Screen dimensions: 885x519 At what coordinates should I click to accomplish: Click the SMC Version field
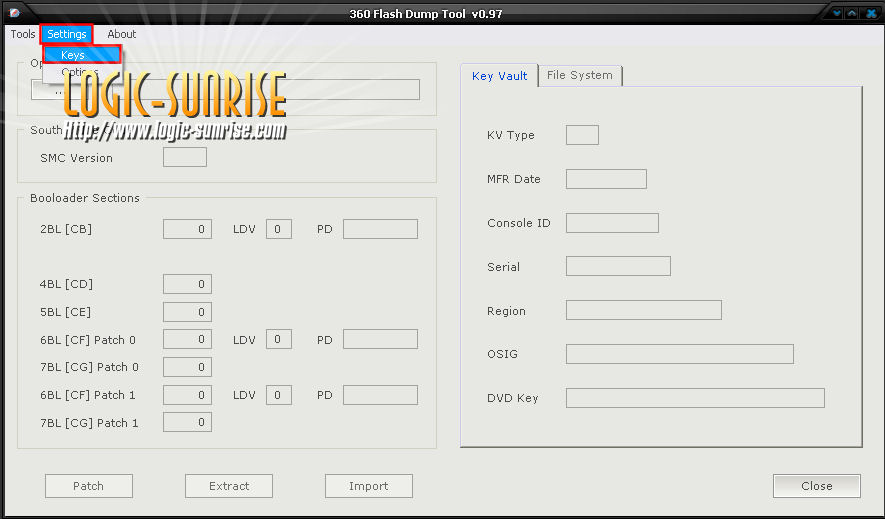185,157
